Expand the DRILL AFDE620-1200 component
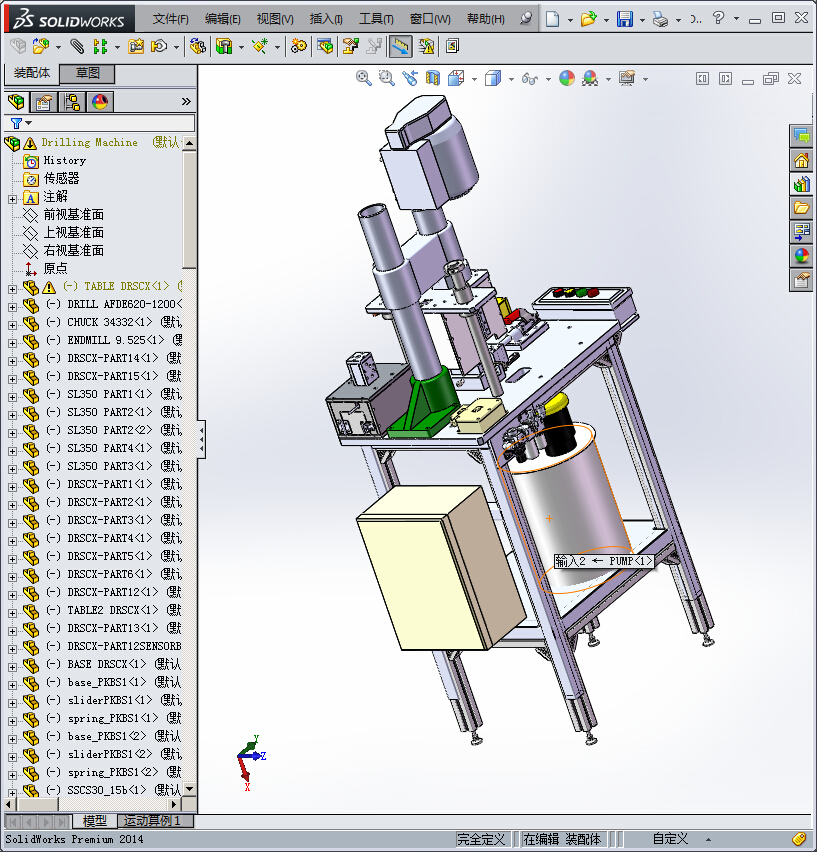817x852 pixels. (12, 308)
